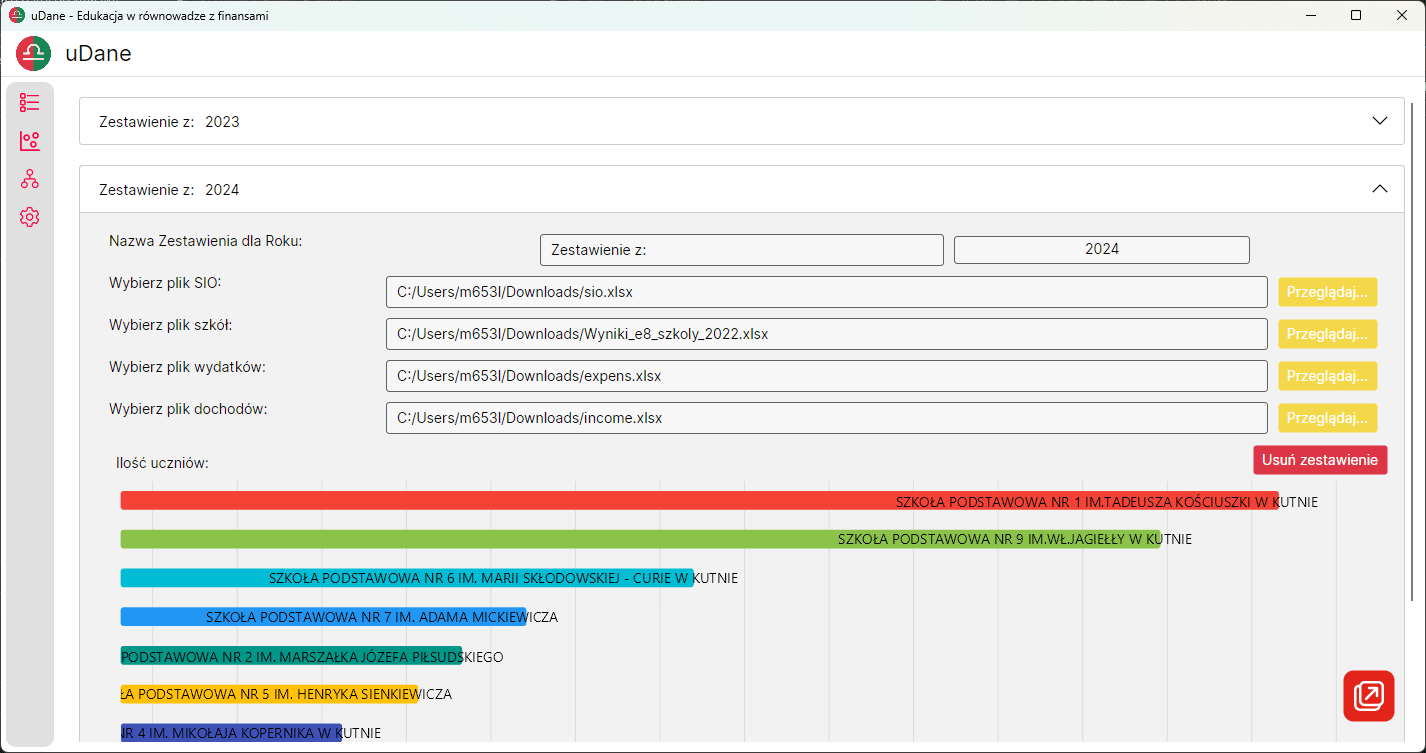Open the scatter chart sidebar icon
Screen dimensions: 1426x753
pos(29,141)
